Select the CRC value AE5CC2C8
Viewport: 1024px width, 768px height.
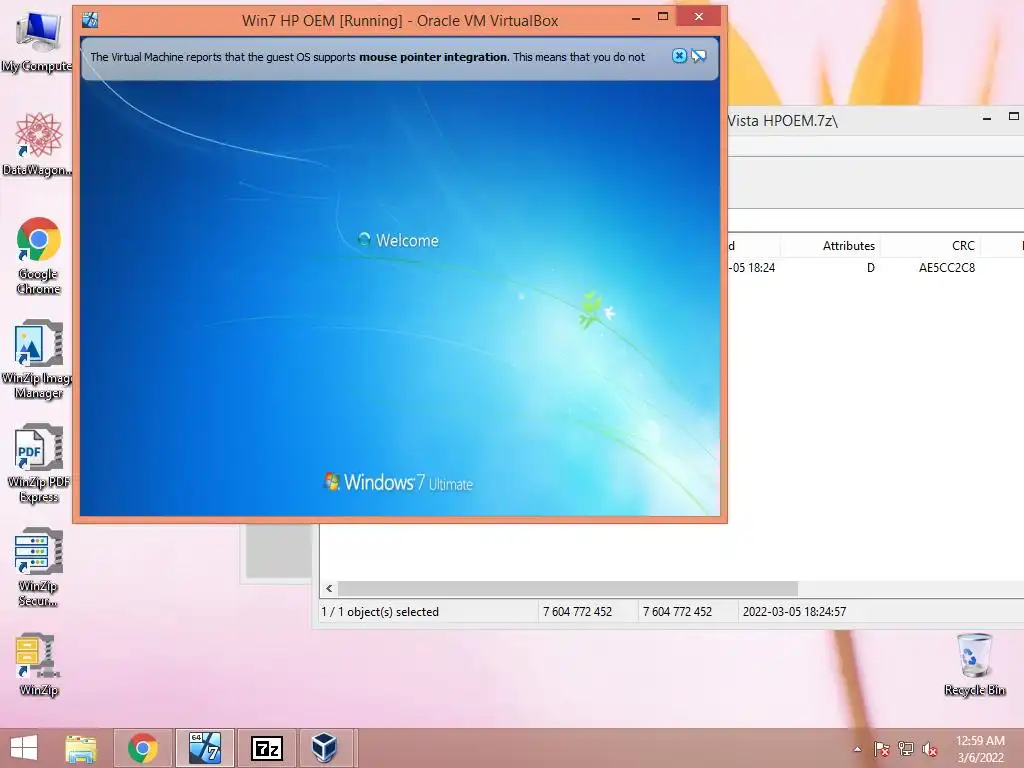pos(947,268)
